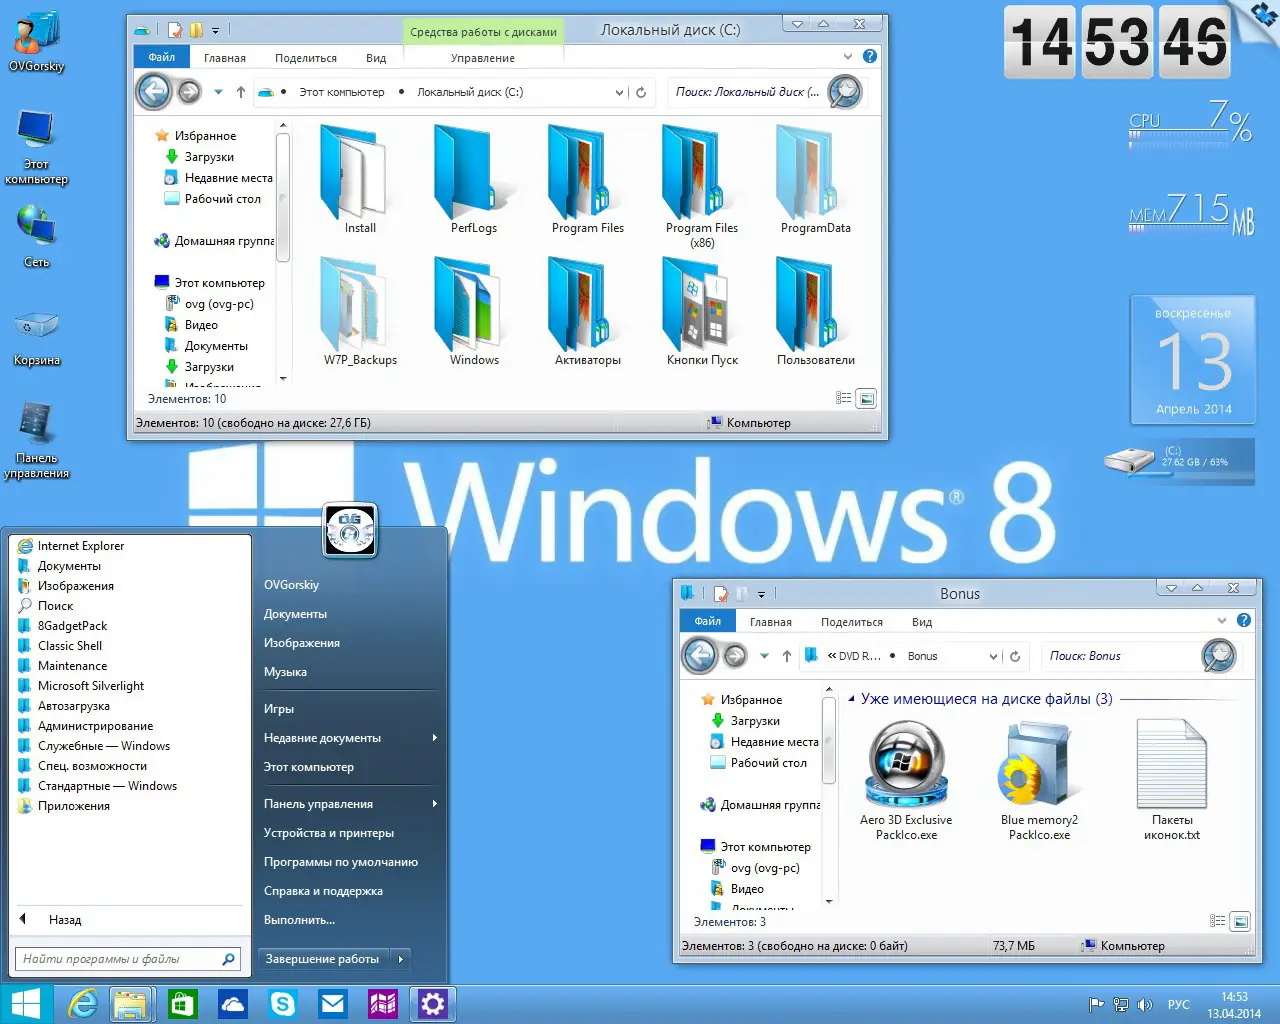The height and width of the screenshot is (1024, 1280).
Task: Open Справка и поддержка in Start menu
Action: pyautogui.click(x=323, y=891)
